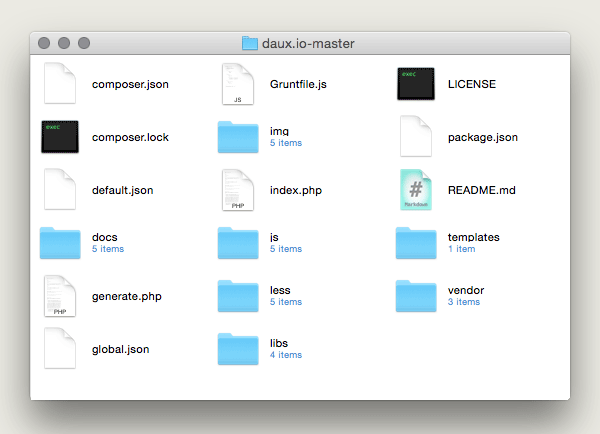Select the docs folder icon
Screen dimensions: 600x434
pyautogui.click(x=60, y=243)
